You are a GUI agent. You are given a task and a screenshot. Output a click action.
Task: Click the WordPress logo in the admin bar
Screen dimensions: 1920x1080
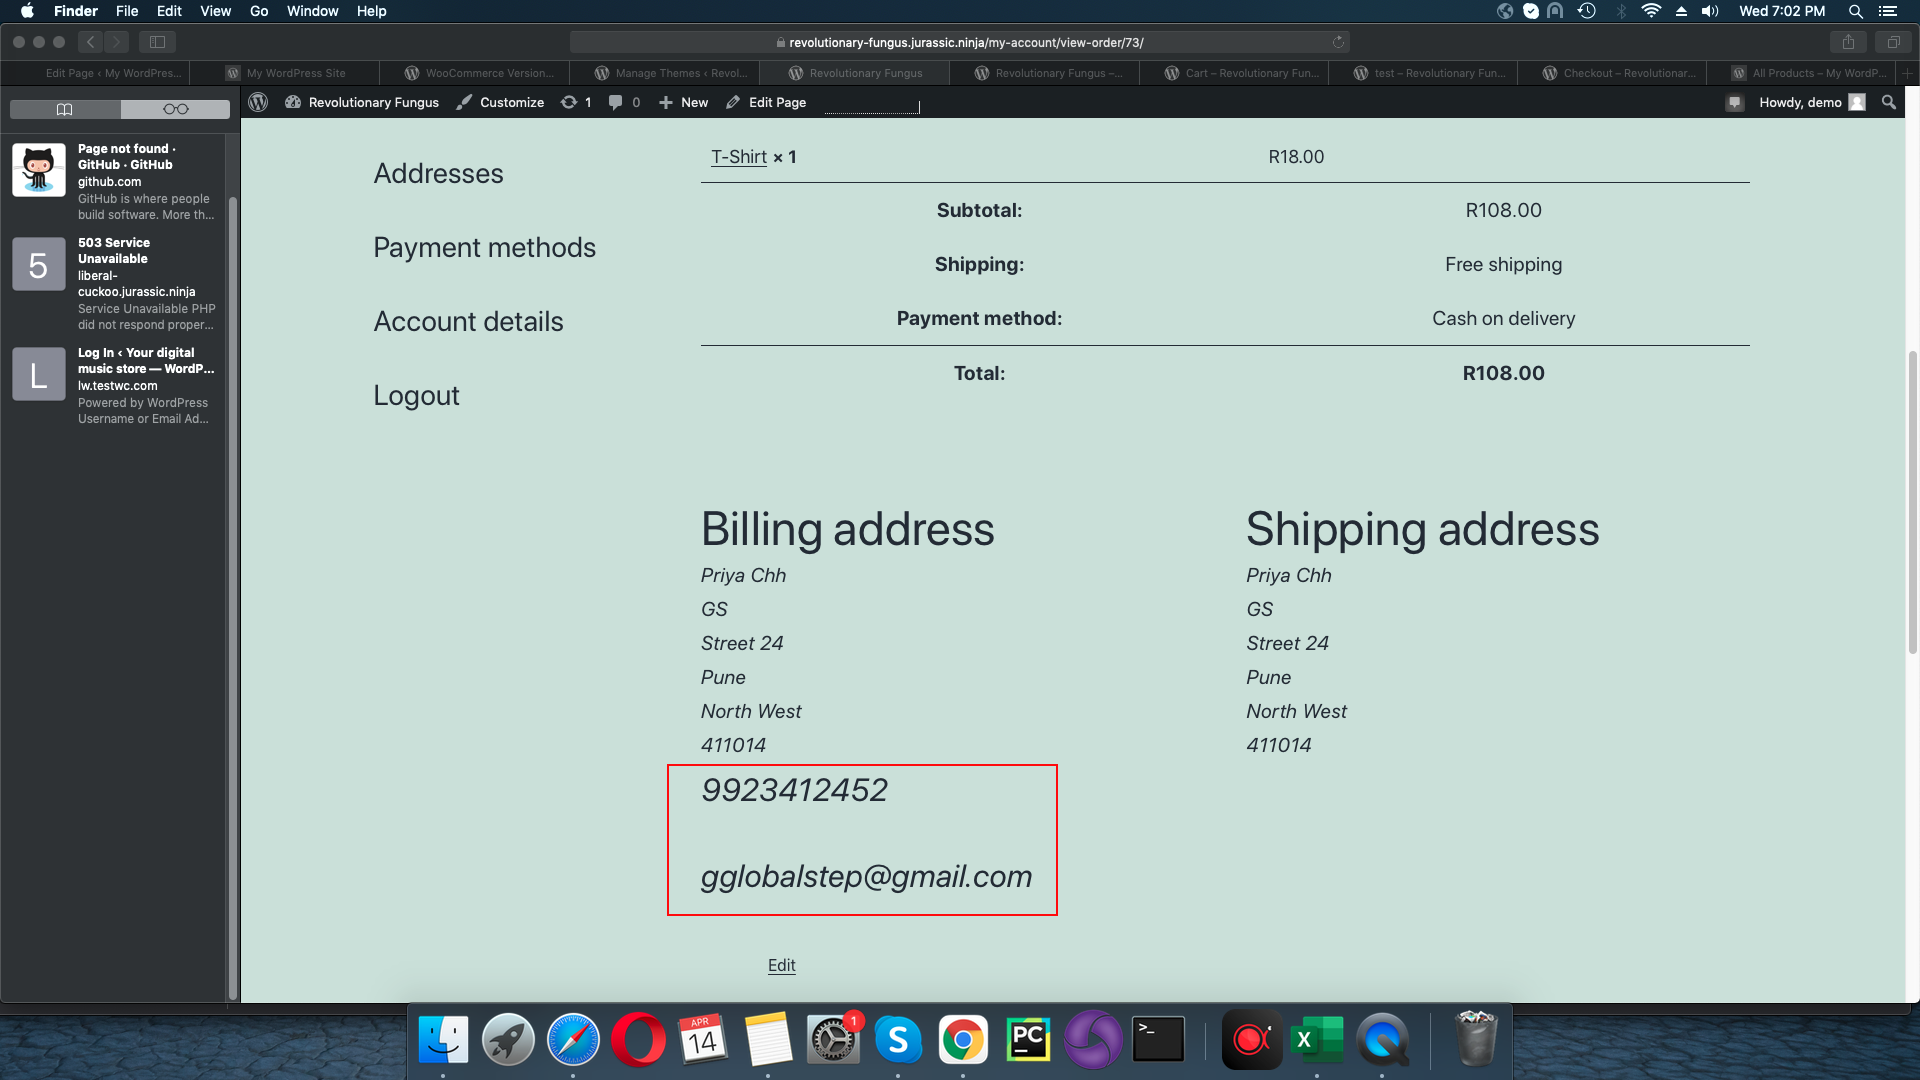258,102
